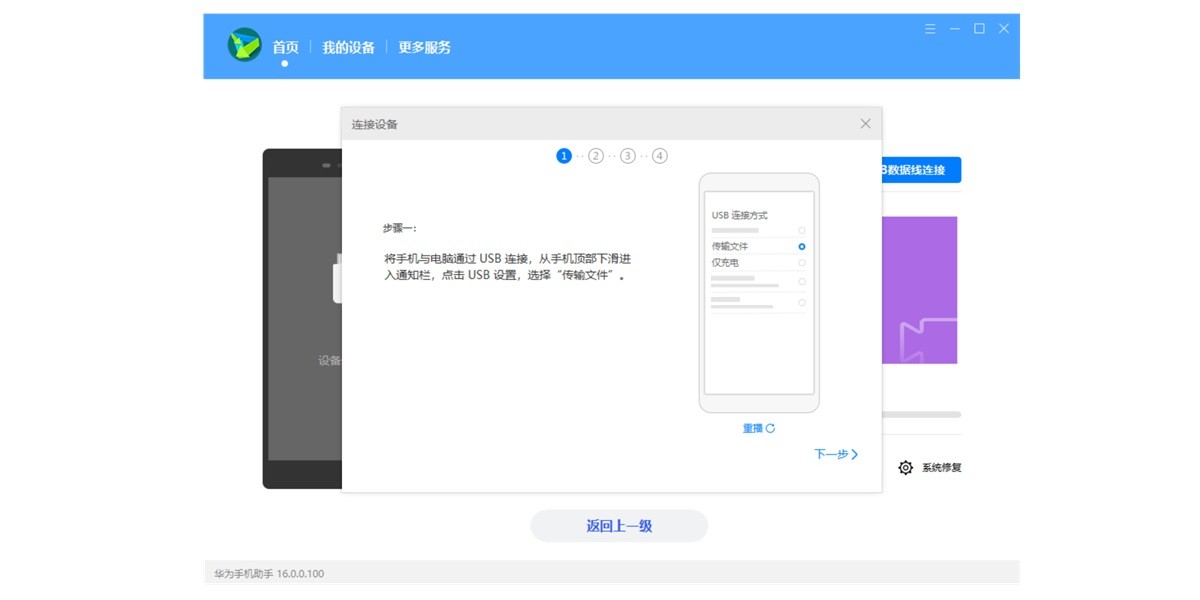
Task: Click the arrow icon next to 下一步
Action: point(856,454)
